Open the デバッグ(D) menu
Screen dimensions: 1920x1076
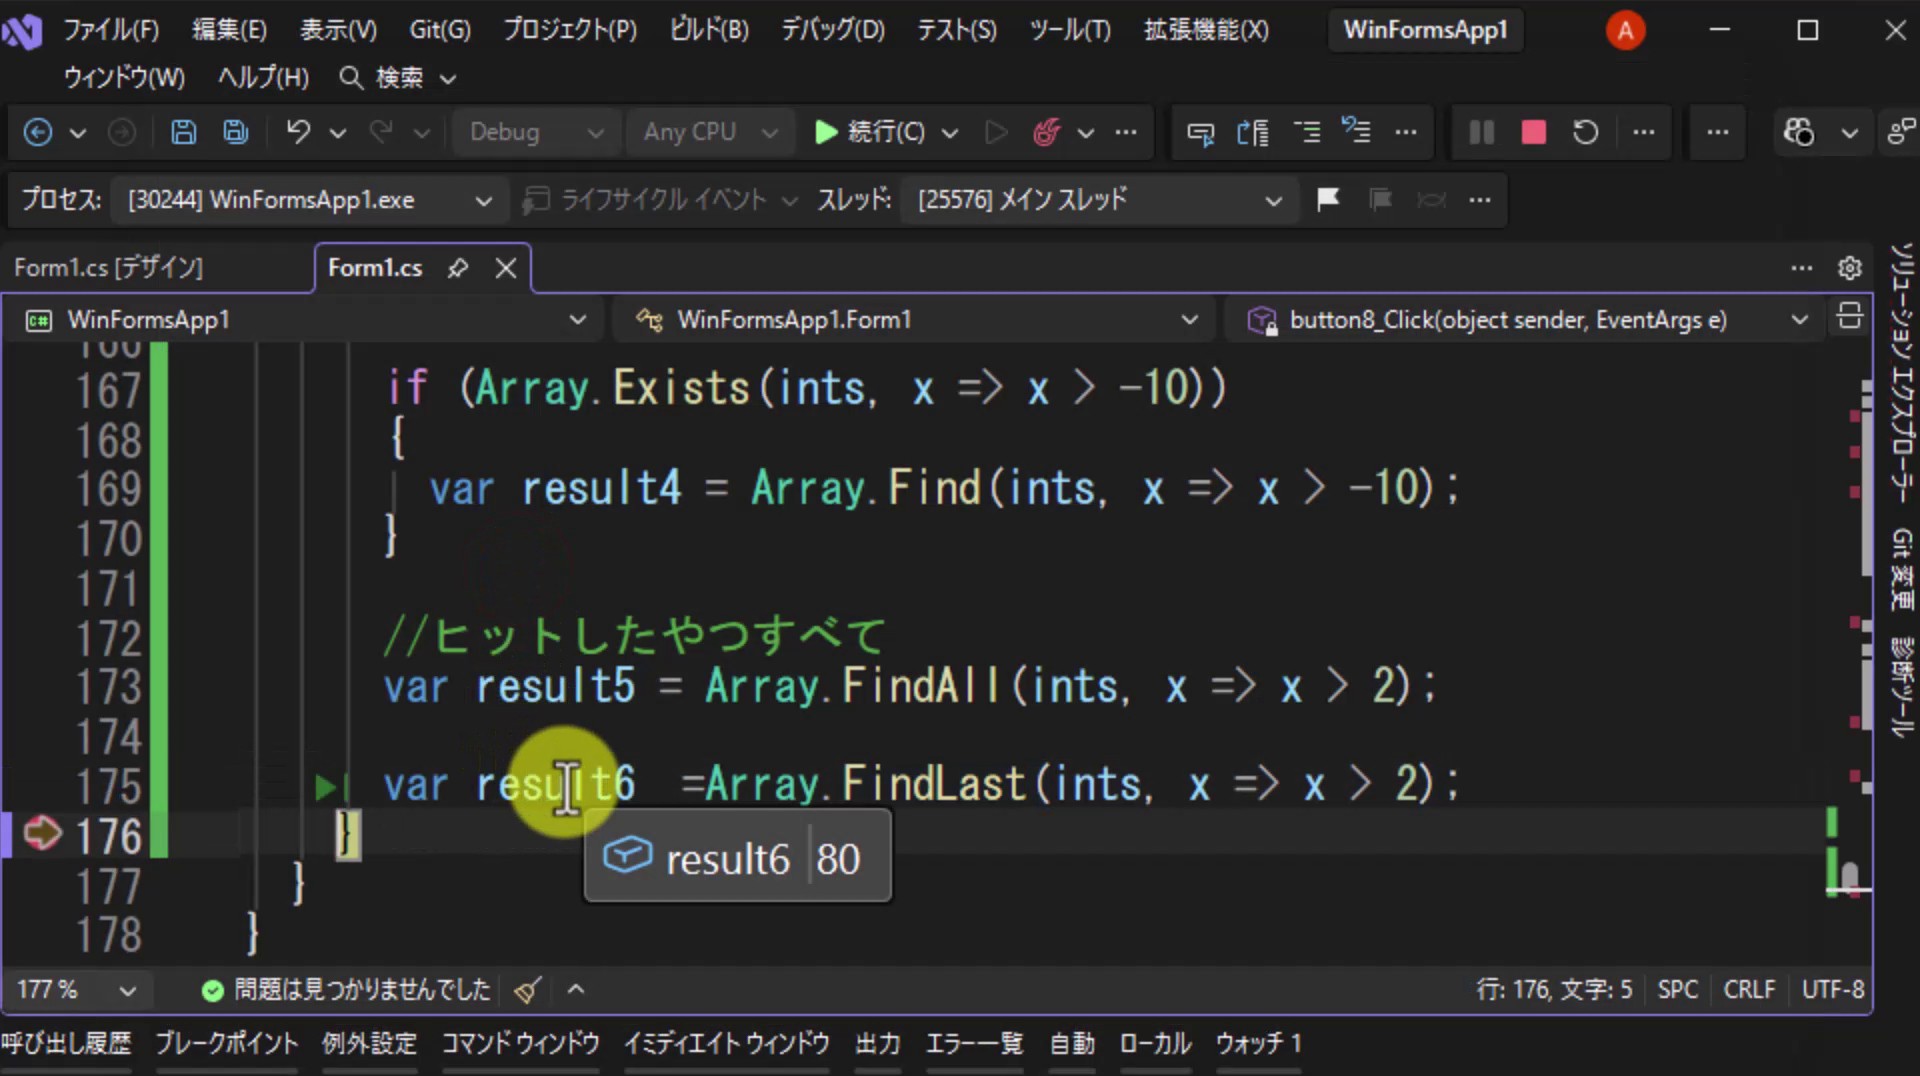(x=832, y=30)
